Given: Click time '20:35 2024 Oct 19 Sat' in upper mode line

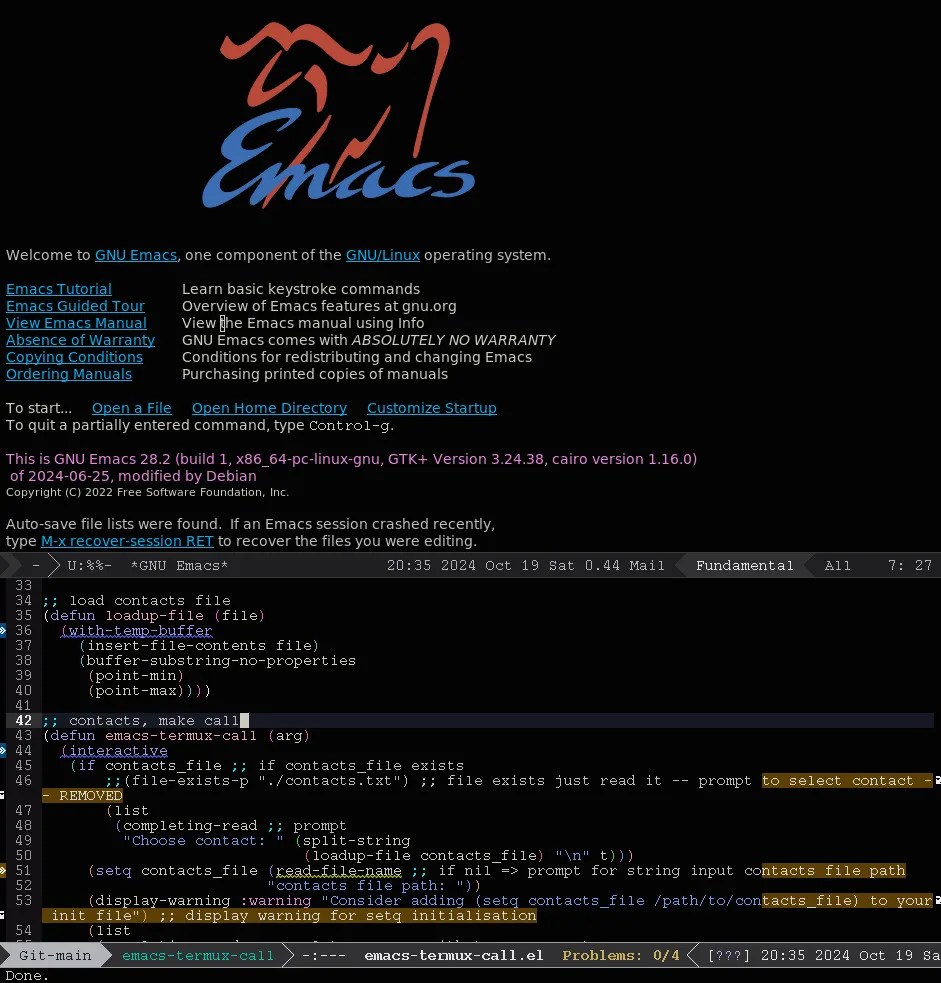Looking at the screenshot, I should [481, 565].
